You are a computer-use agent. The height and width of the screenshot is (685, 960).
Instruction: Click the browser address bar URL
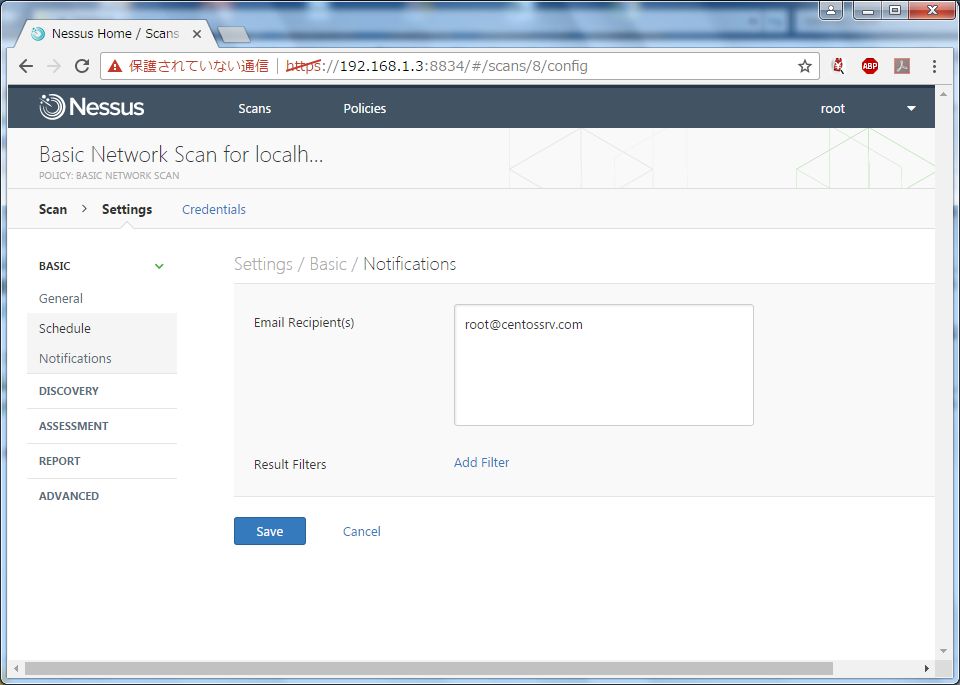(x=437, y=66)
